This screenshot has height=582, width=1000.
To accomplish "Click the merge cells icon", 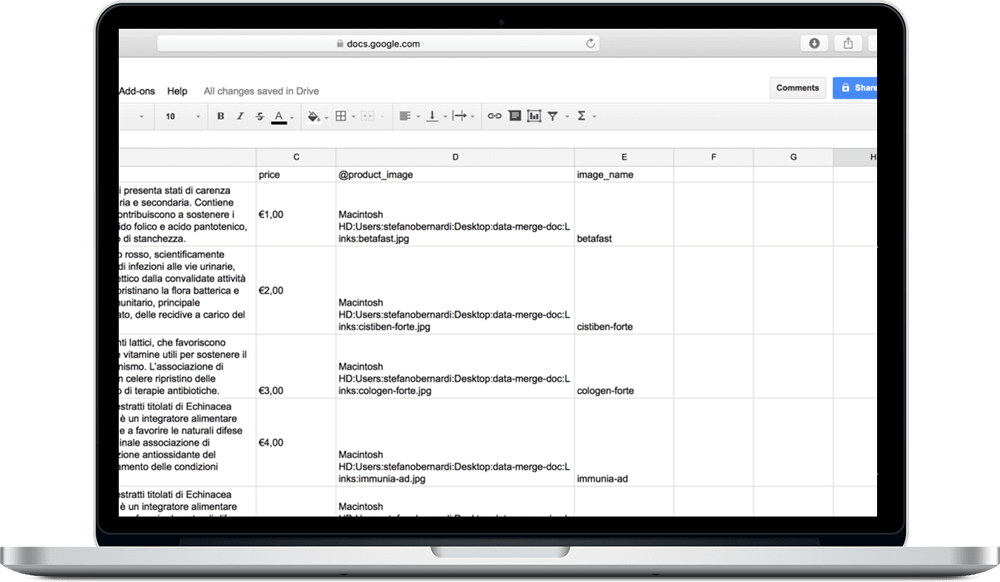I will point(367,116).
